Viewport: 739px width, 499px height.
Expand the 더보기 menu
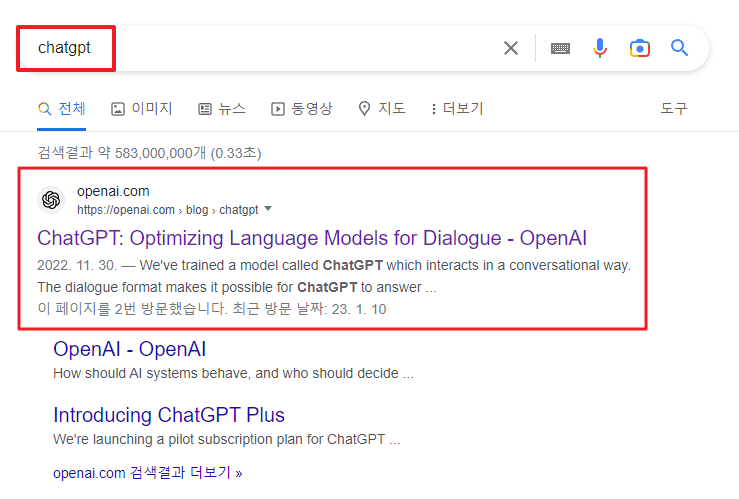coord(457,109)
